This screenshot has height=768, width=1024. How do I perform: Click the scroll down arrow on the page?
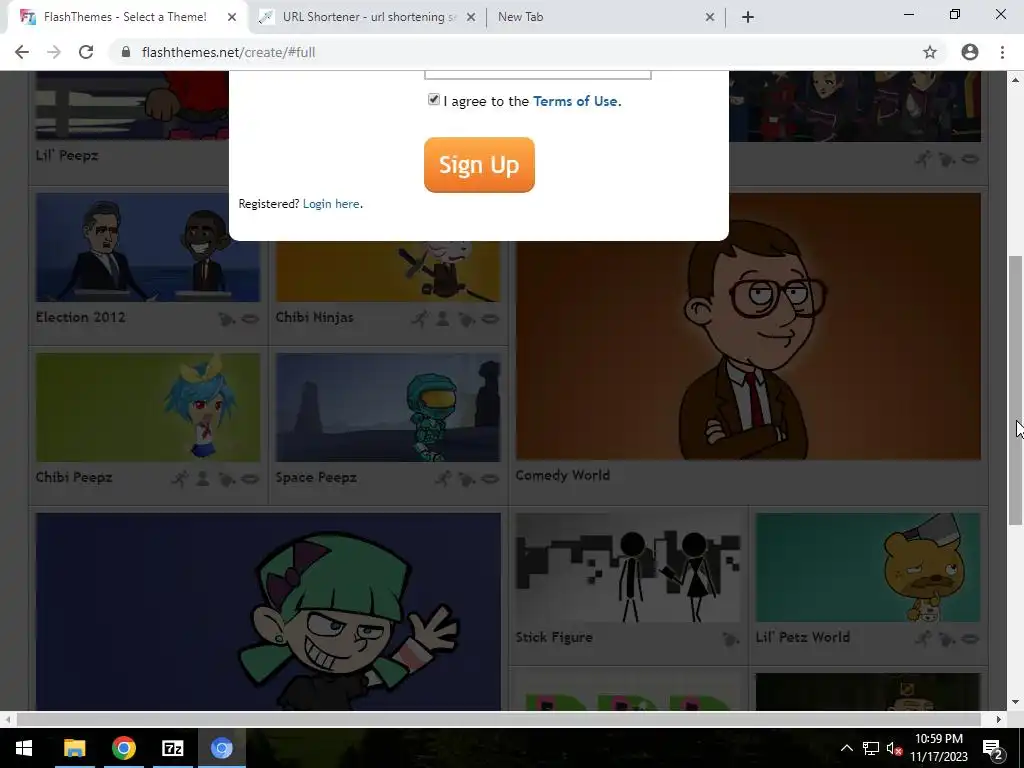(1016, 702)
